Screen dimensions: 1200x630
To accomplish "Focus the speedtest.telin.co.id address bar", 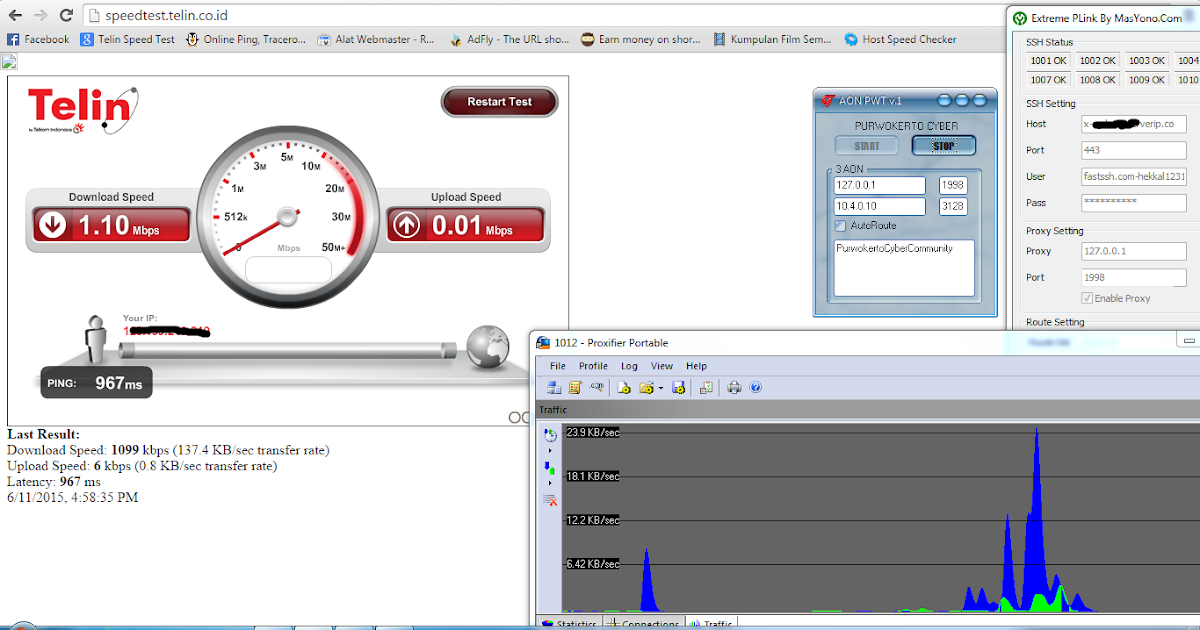I will [x=600, y=15].
